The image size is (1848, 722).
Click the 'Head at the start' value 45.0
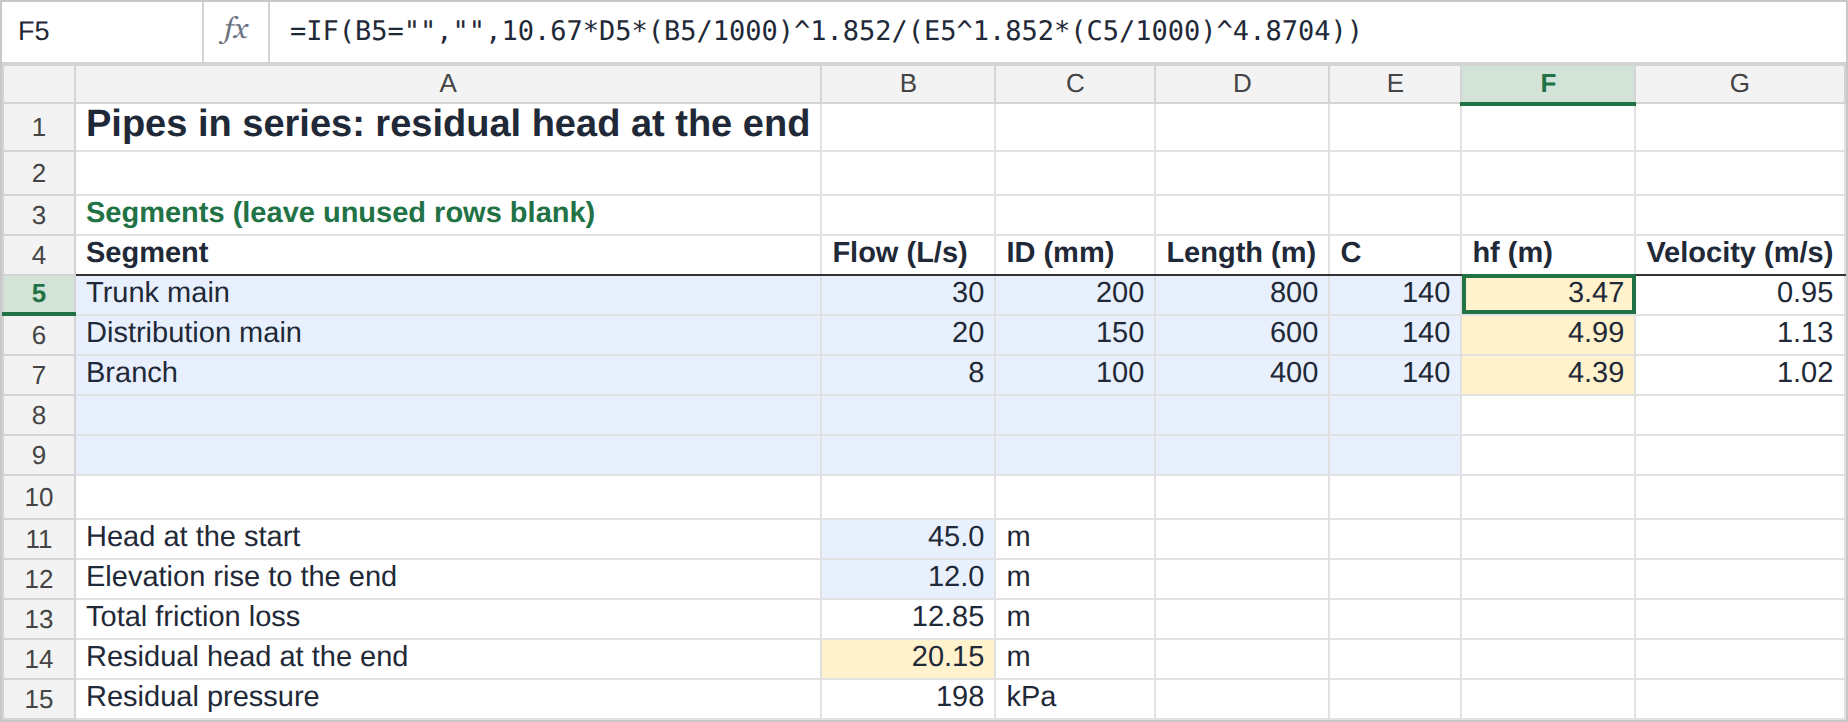pos(908,538)
